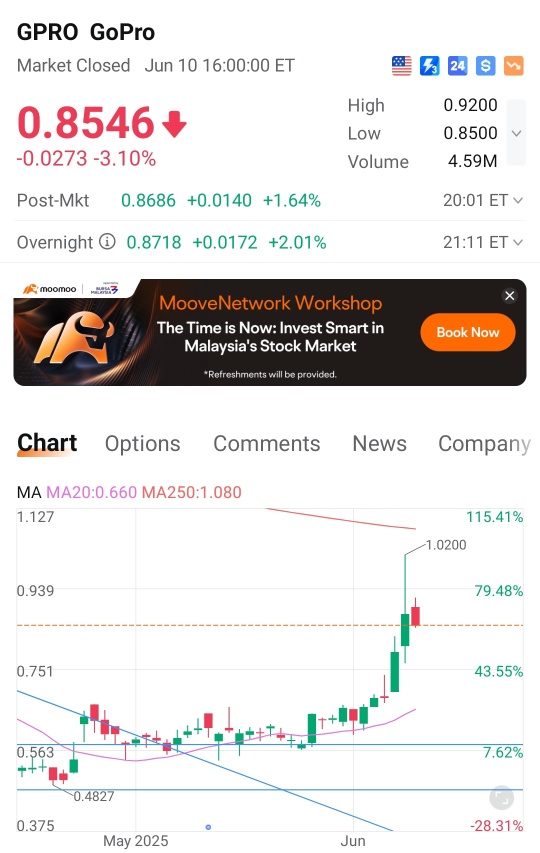Image resolution: width=540 pixels, height=853 pixels.
Task: Open the blue lightning bolt icon
Action: tap(430, 66)
